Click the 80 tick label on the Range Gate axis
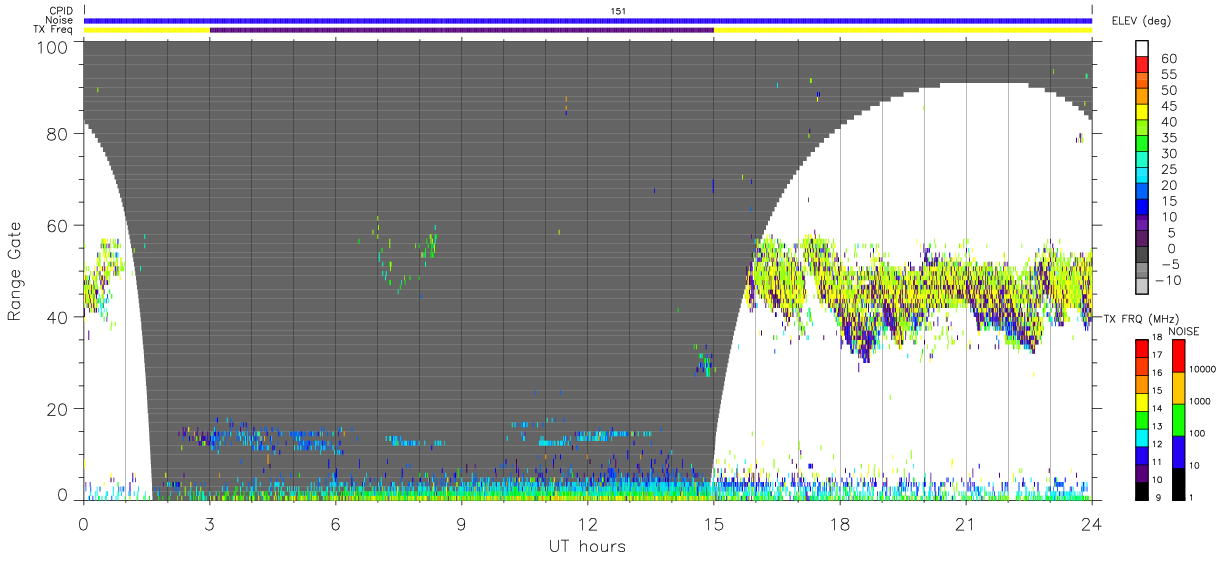The width and height of the screenshot is (1228, 567). 59,134
